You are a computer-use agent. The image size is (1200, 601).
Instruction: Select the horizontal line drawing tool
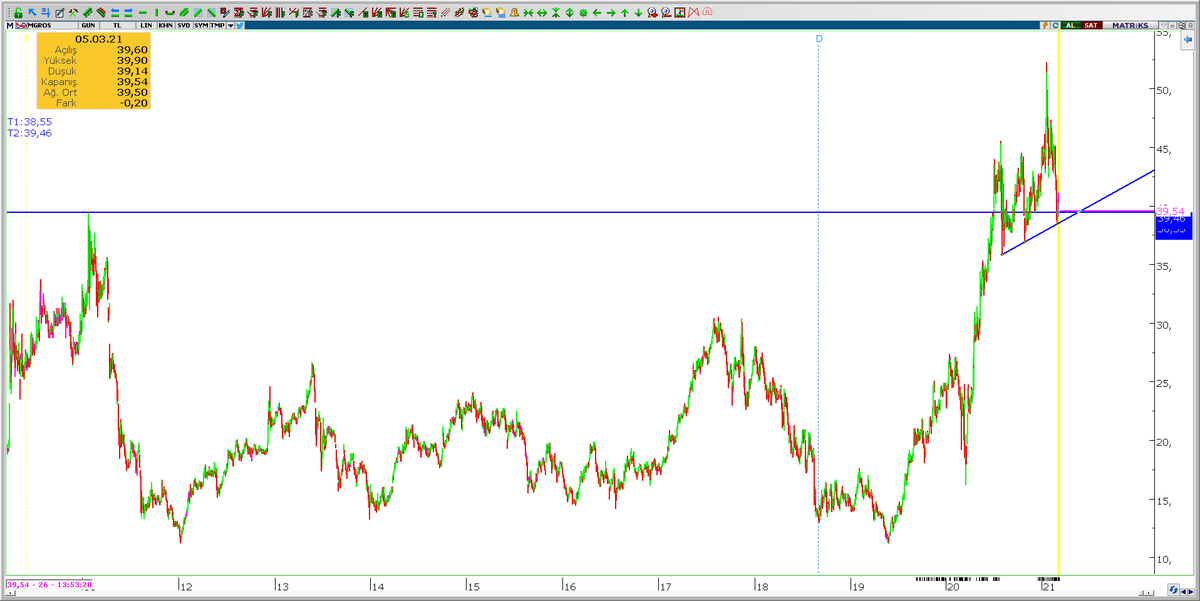[x=143, y=12]
